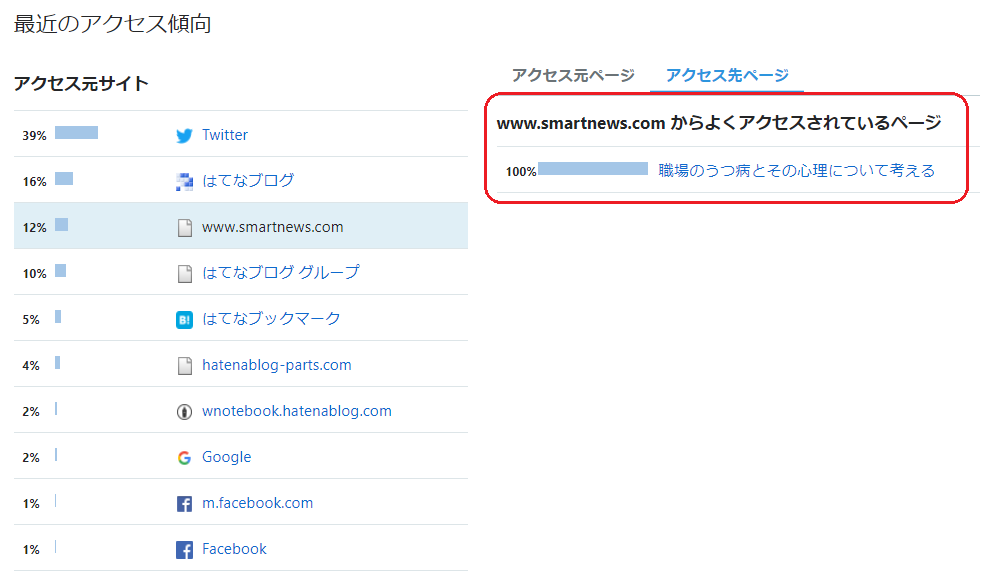Click the 4% value for hatenablog-parts.com
Screen dimensions: 985x574
click(x=31, y=366)
